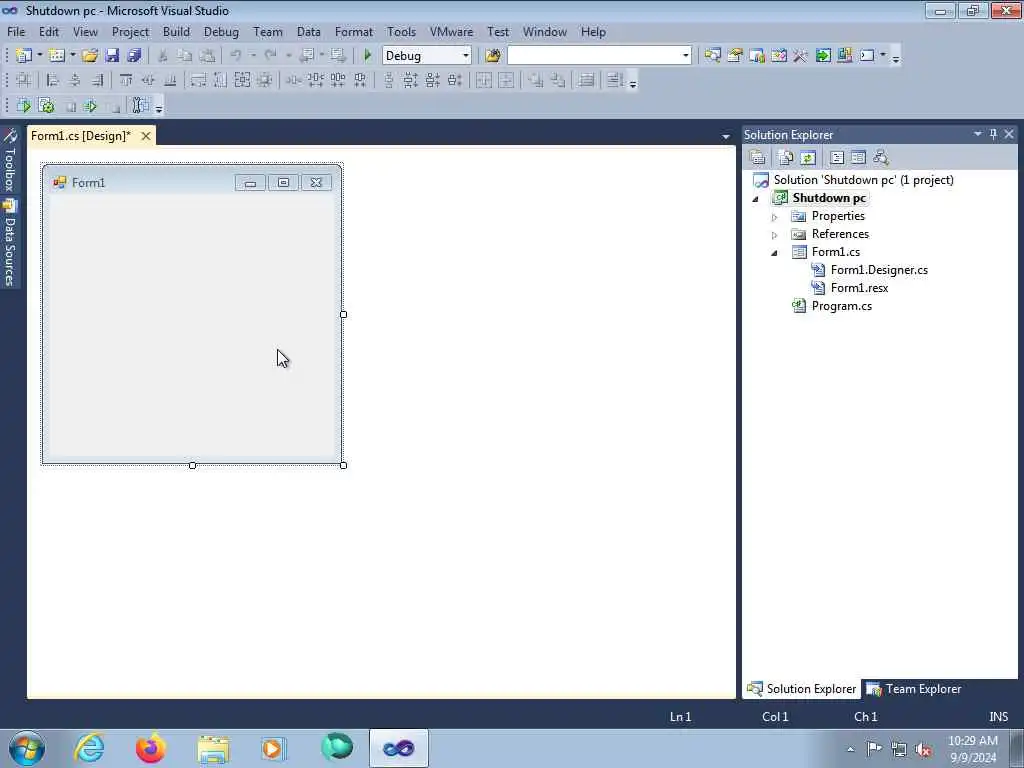Image resolution: width=1024 pixels, height=768 pixels.
Task: Click the Command Window toolbar icon
Action: click(867, 56)
